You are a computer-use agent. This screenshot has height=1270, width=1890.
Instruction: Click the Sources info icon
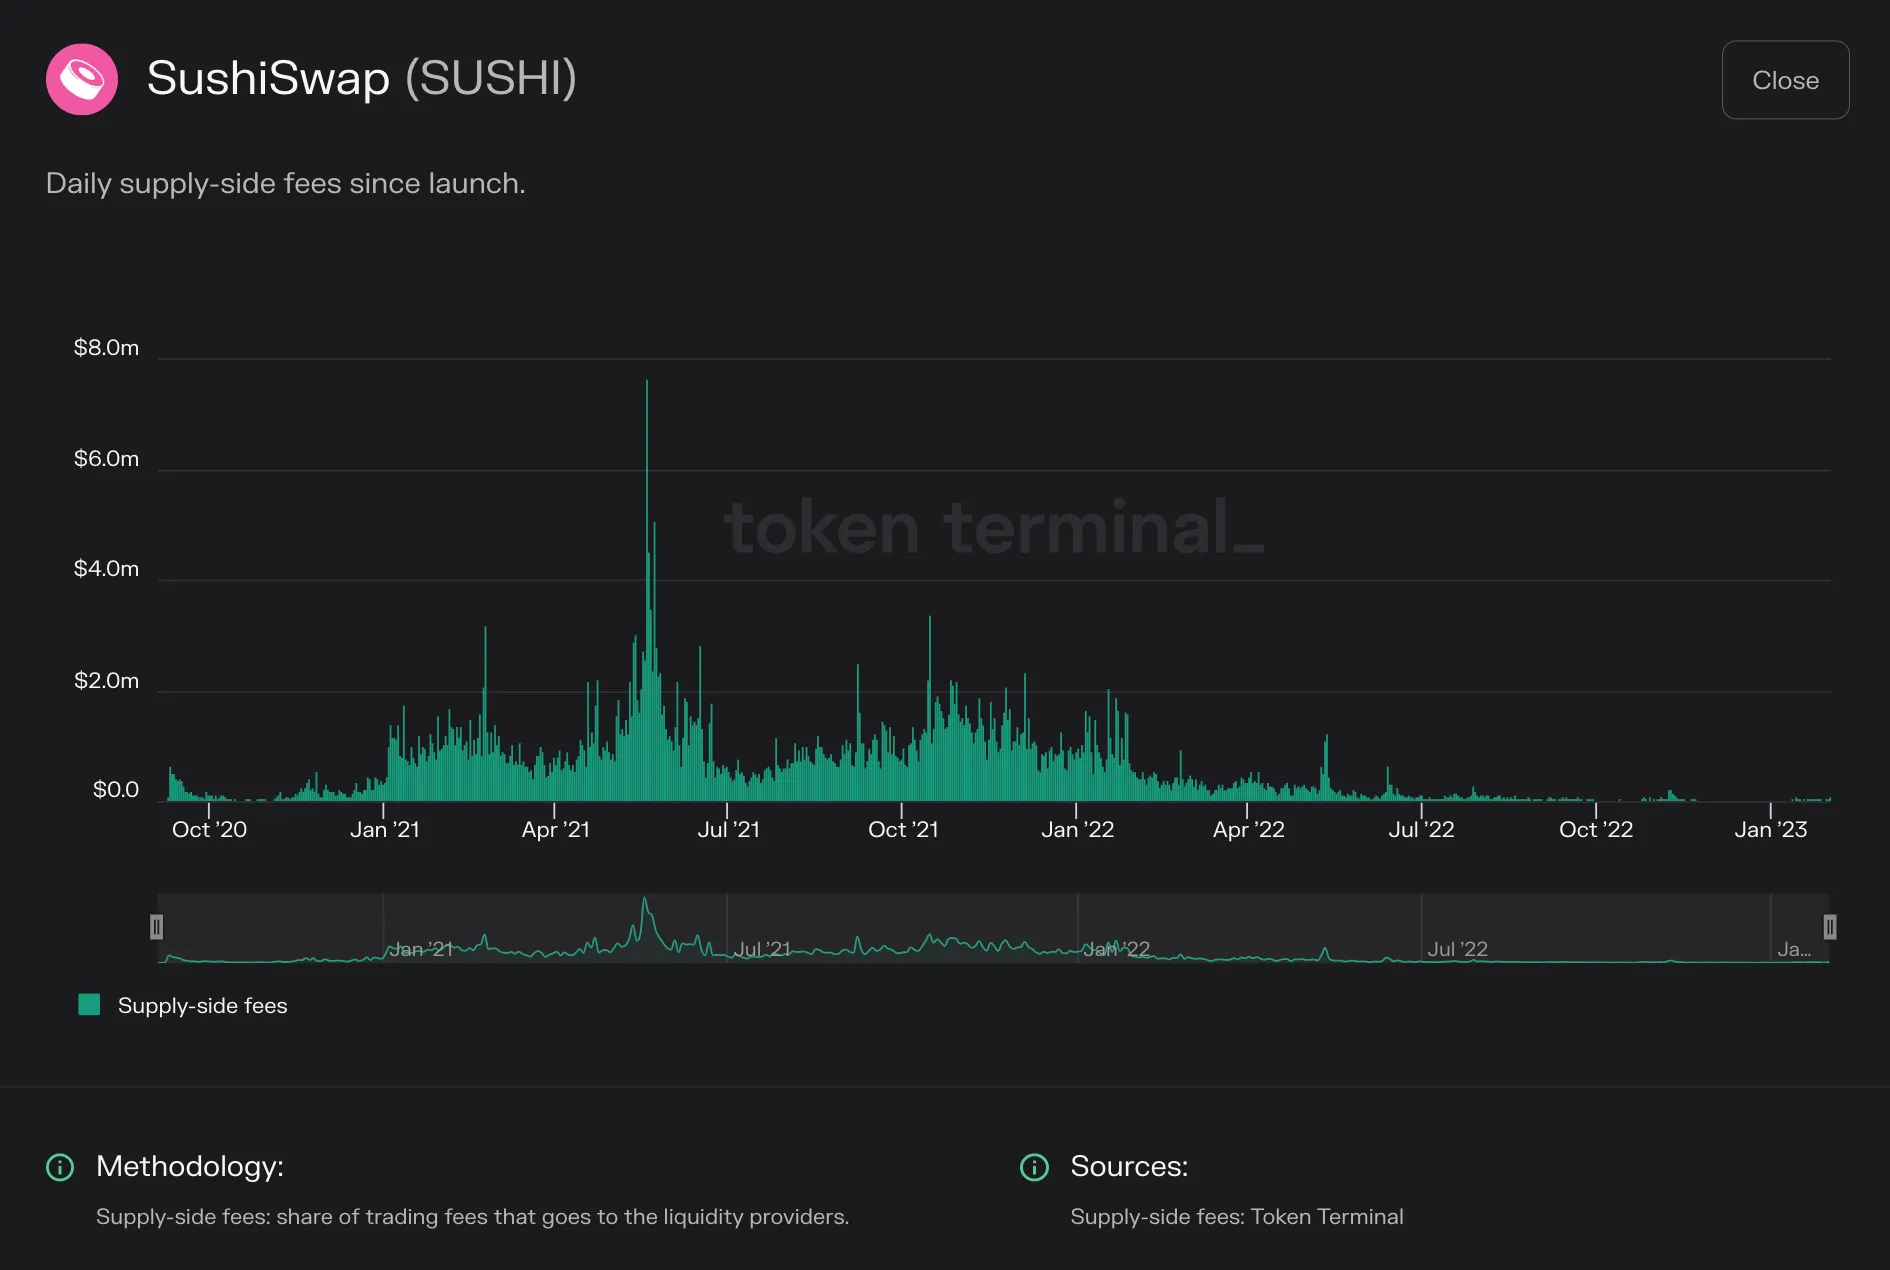click(1034, 1167)
